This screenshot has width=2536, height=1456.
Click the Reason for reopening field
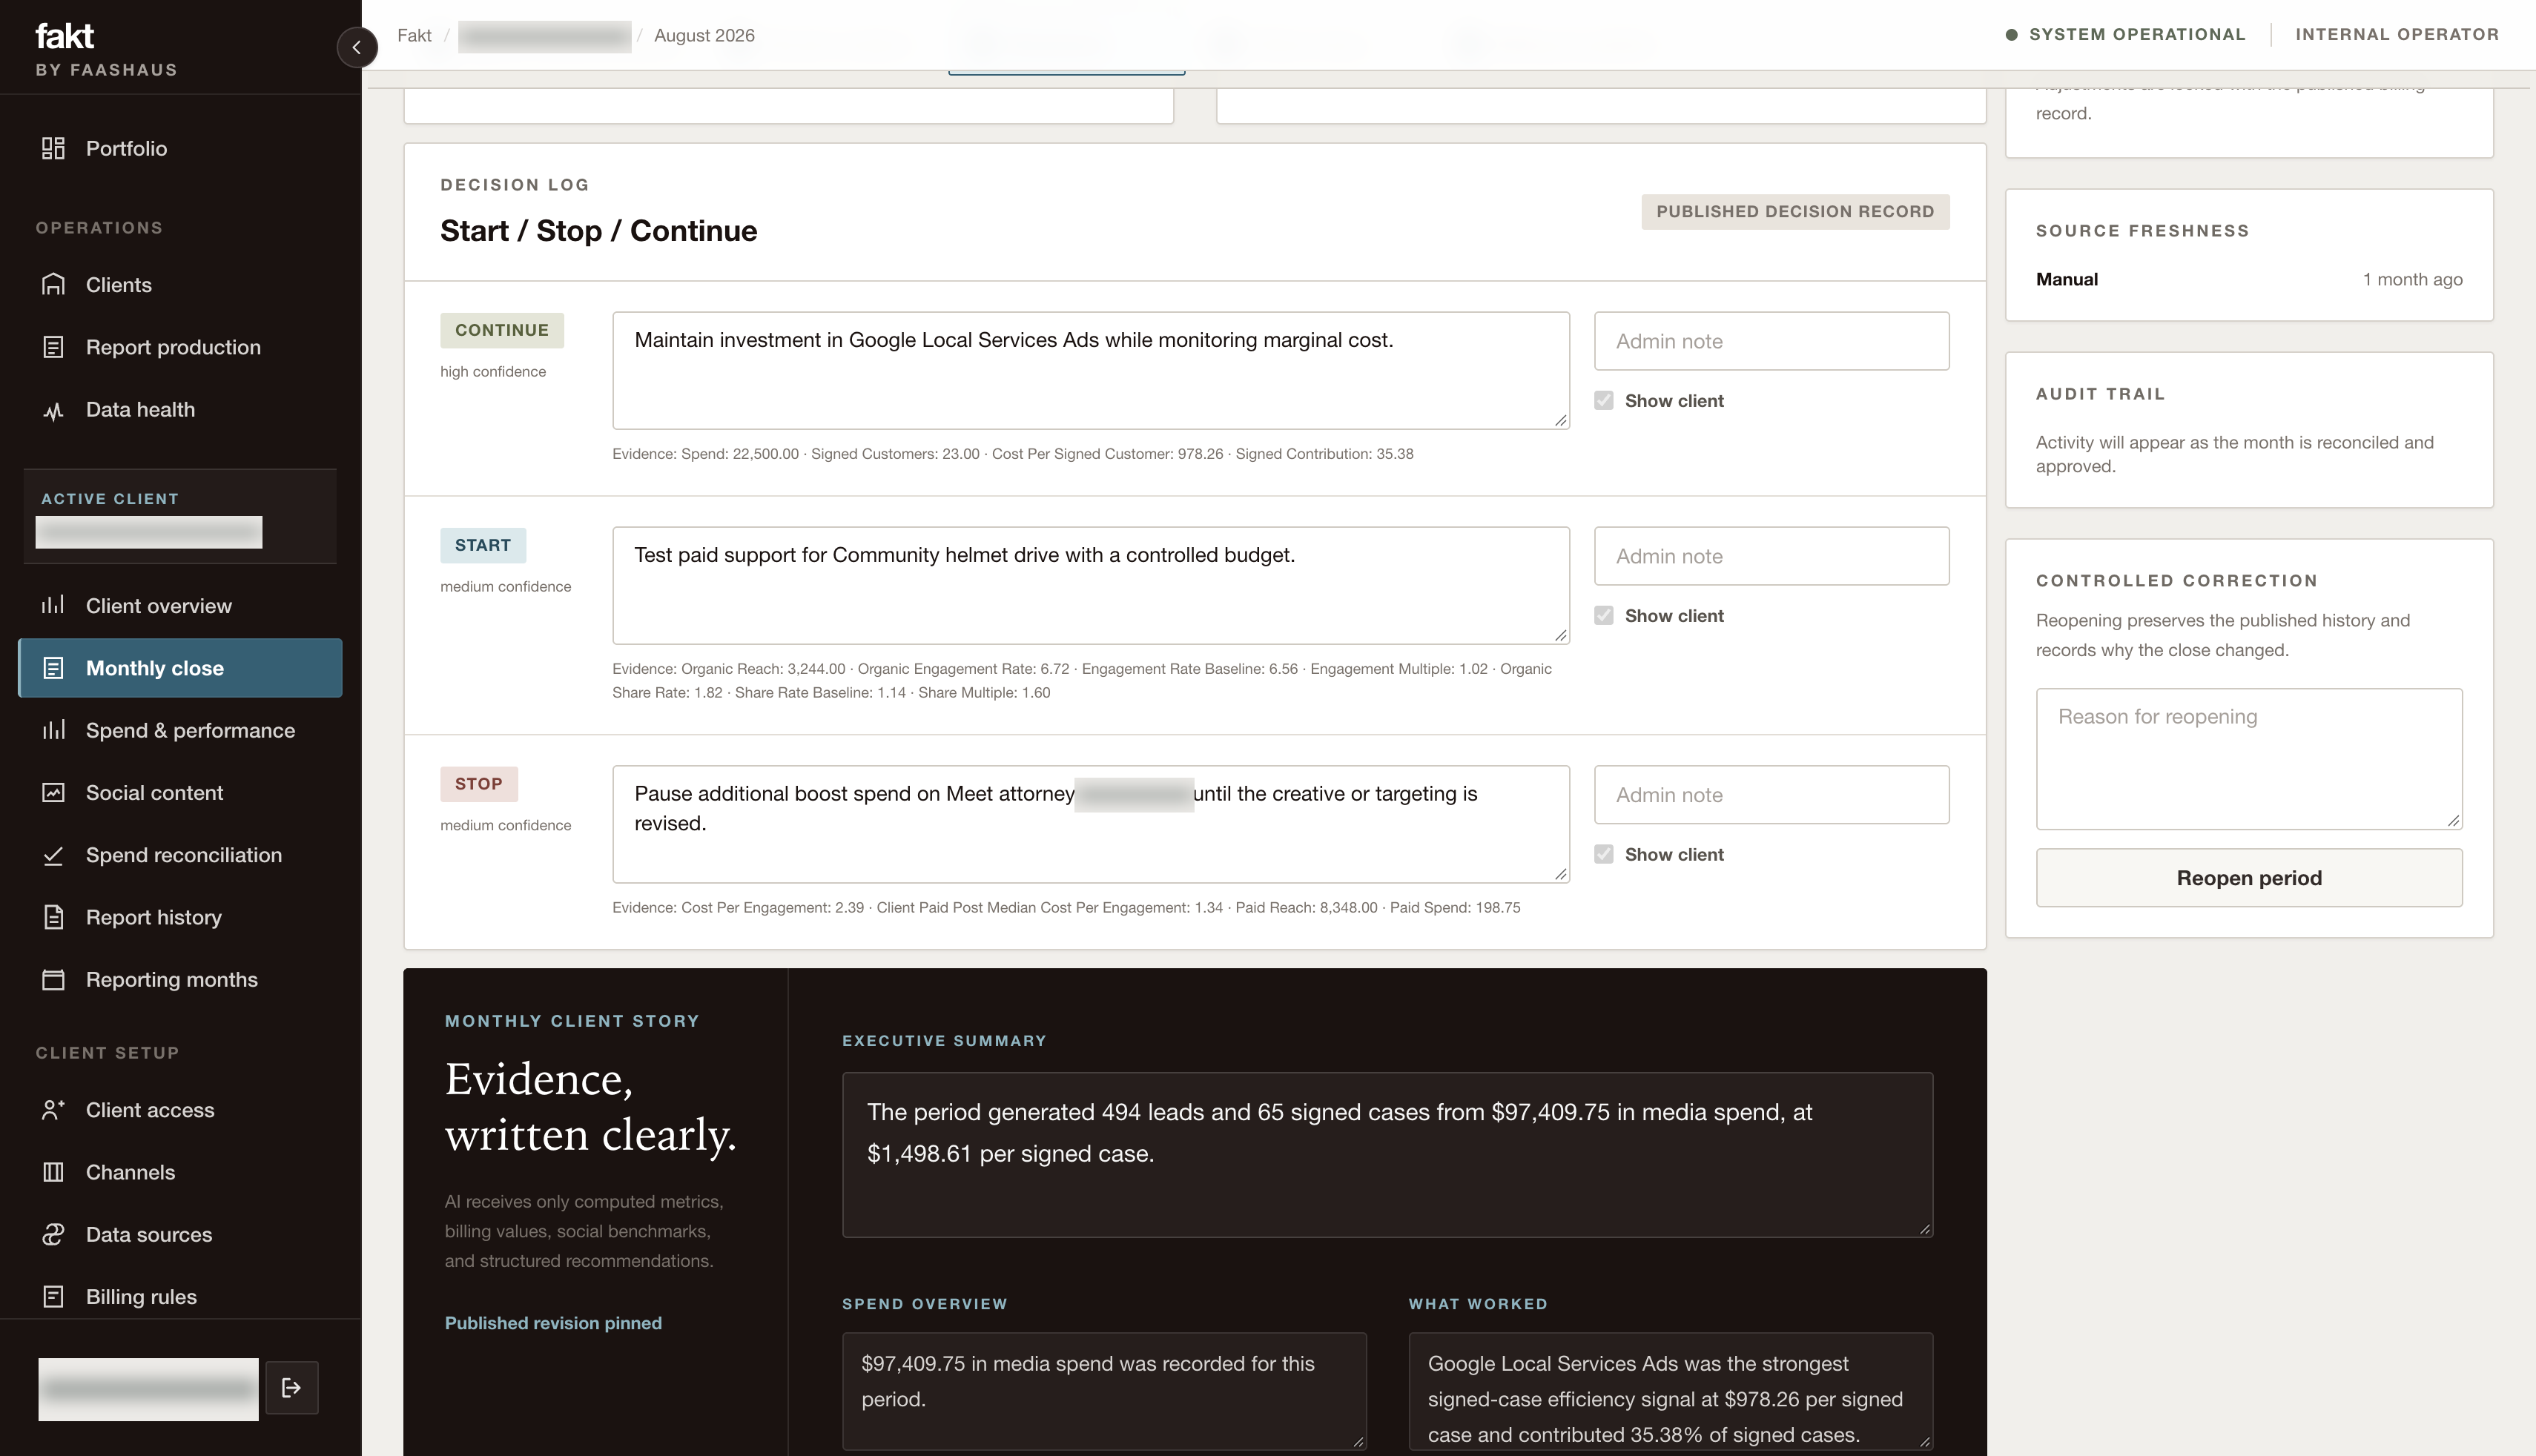click(2249, 759)
